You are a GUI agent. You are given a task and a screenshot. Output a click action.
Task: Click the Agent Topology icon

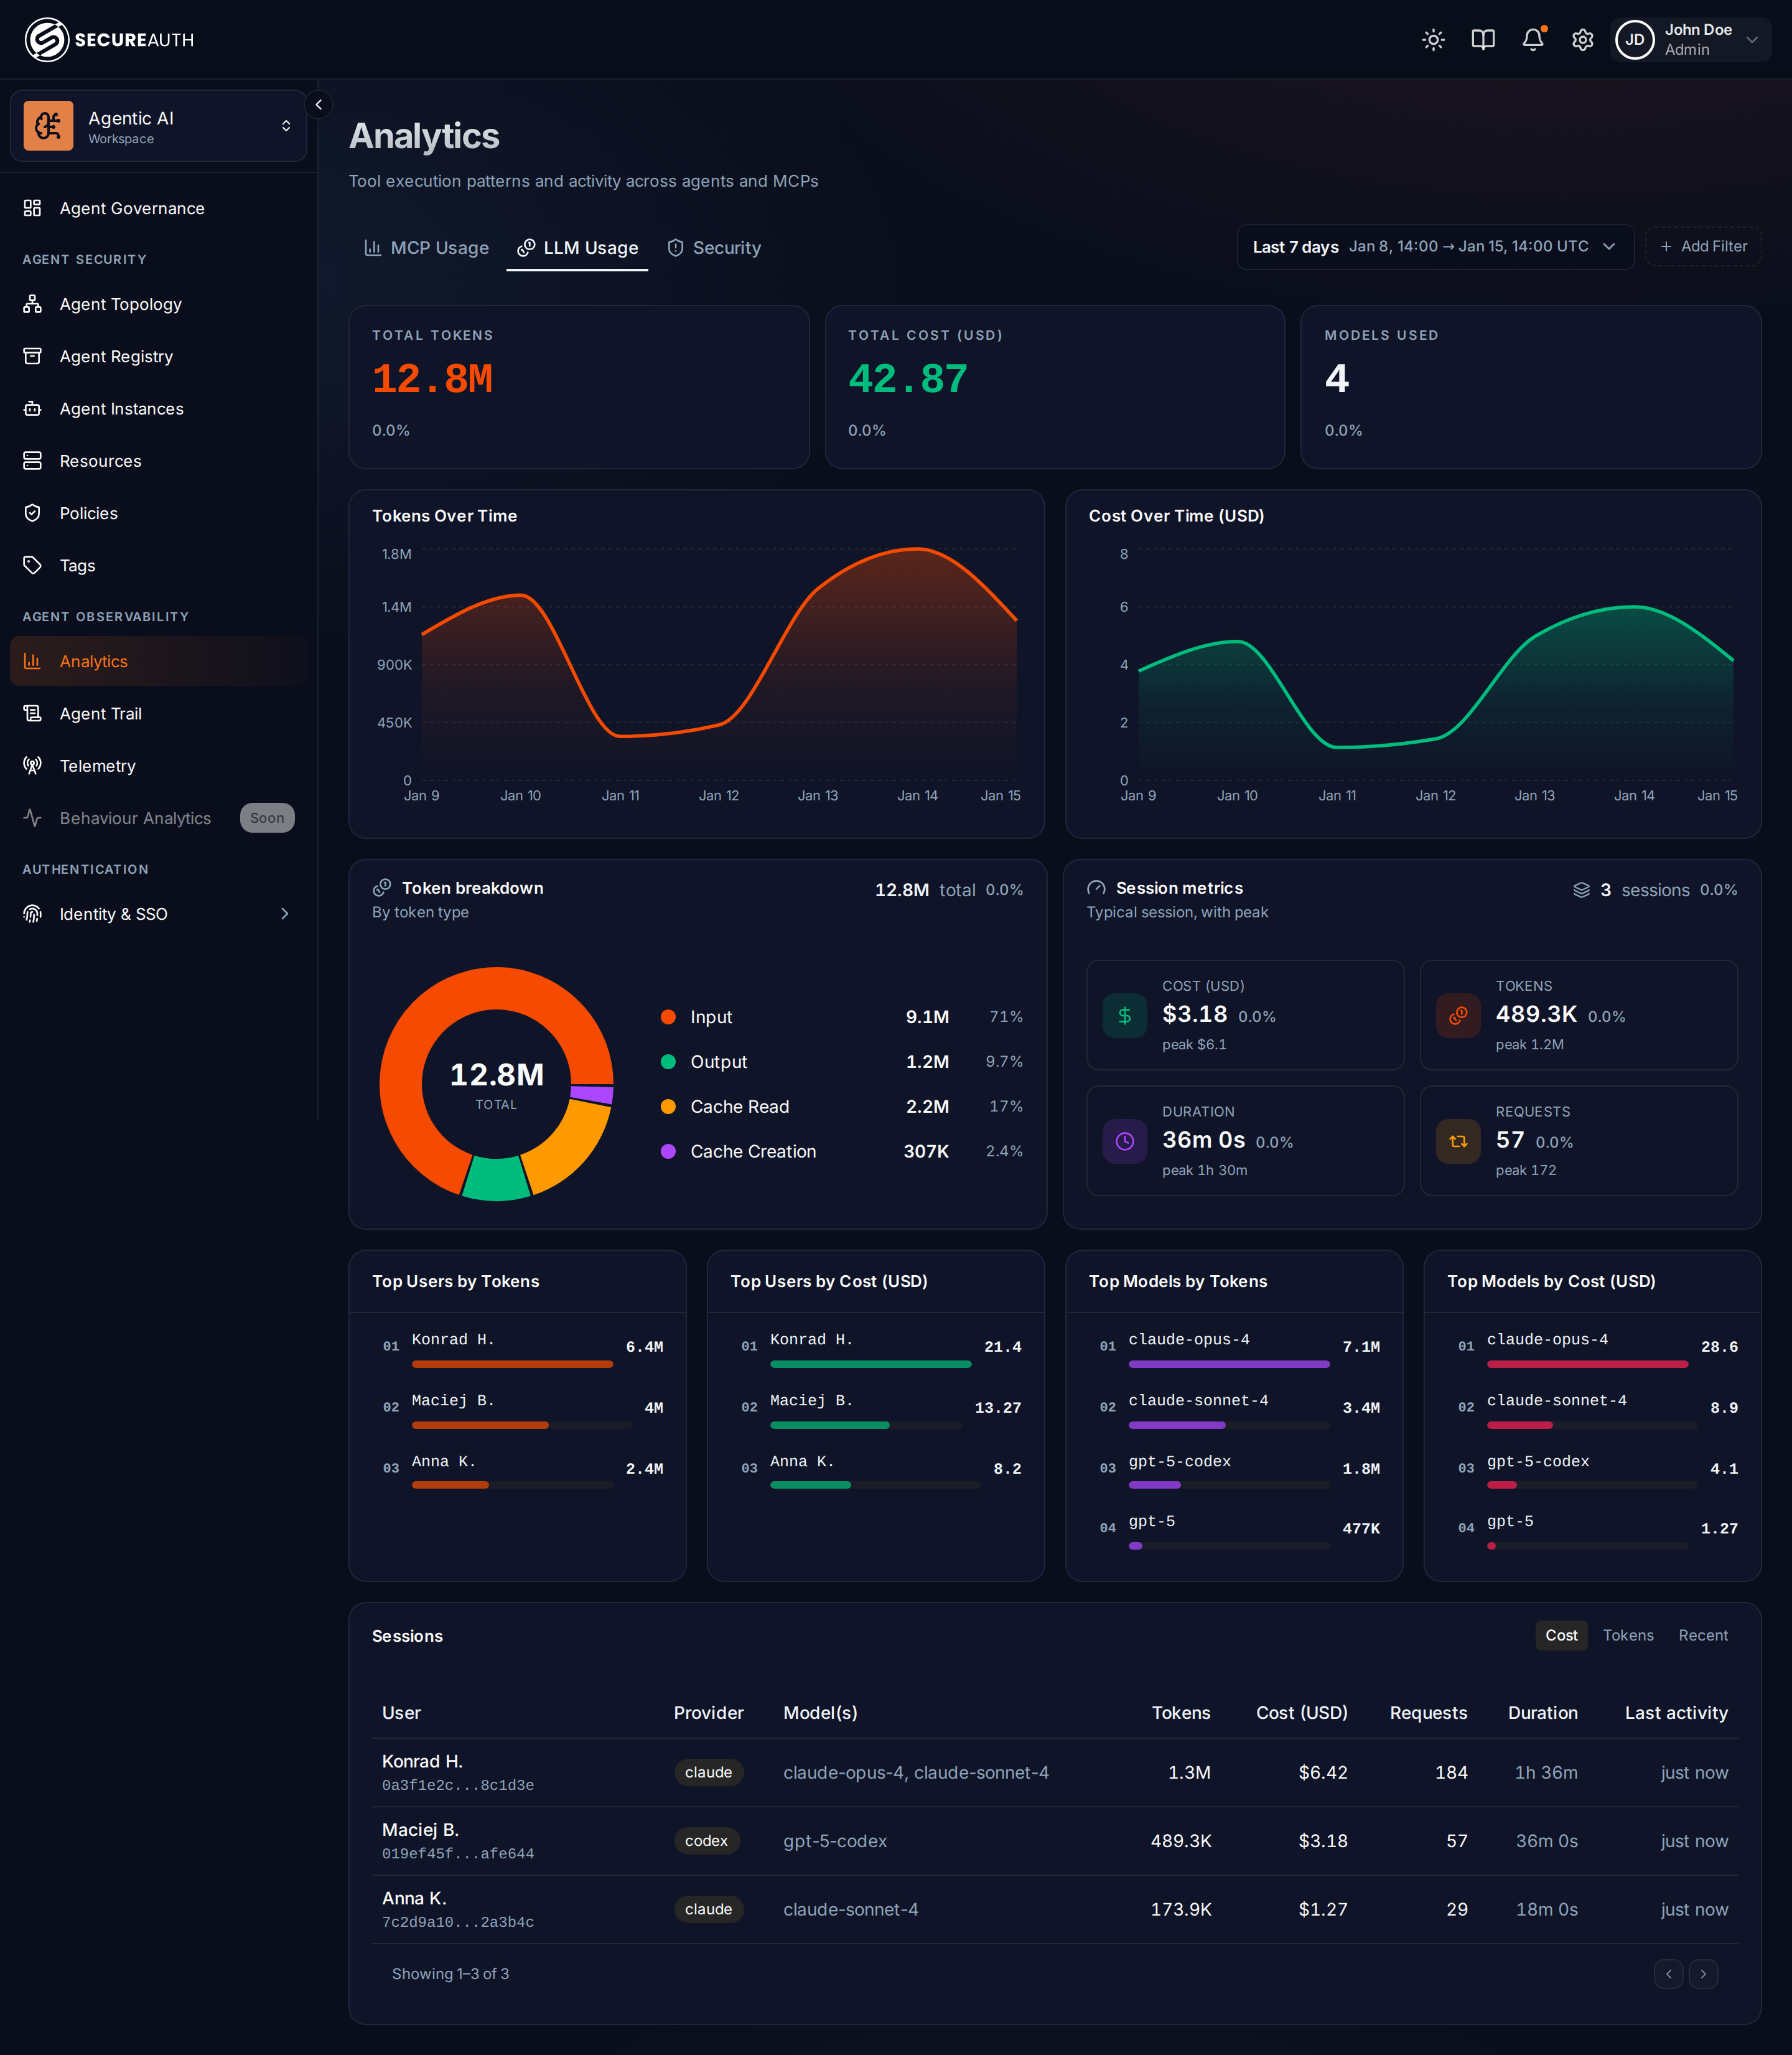click(x=33, y=304)
